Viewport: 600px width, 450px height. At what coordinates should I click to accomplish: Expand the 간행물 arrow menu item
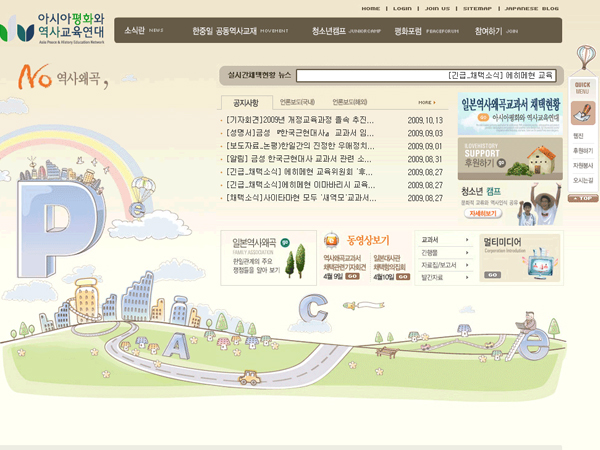[x=444, y=253]
